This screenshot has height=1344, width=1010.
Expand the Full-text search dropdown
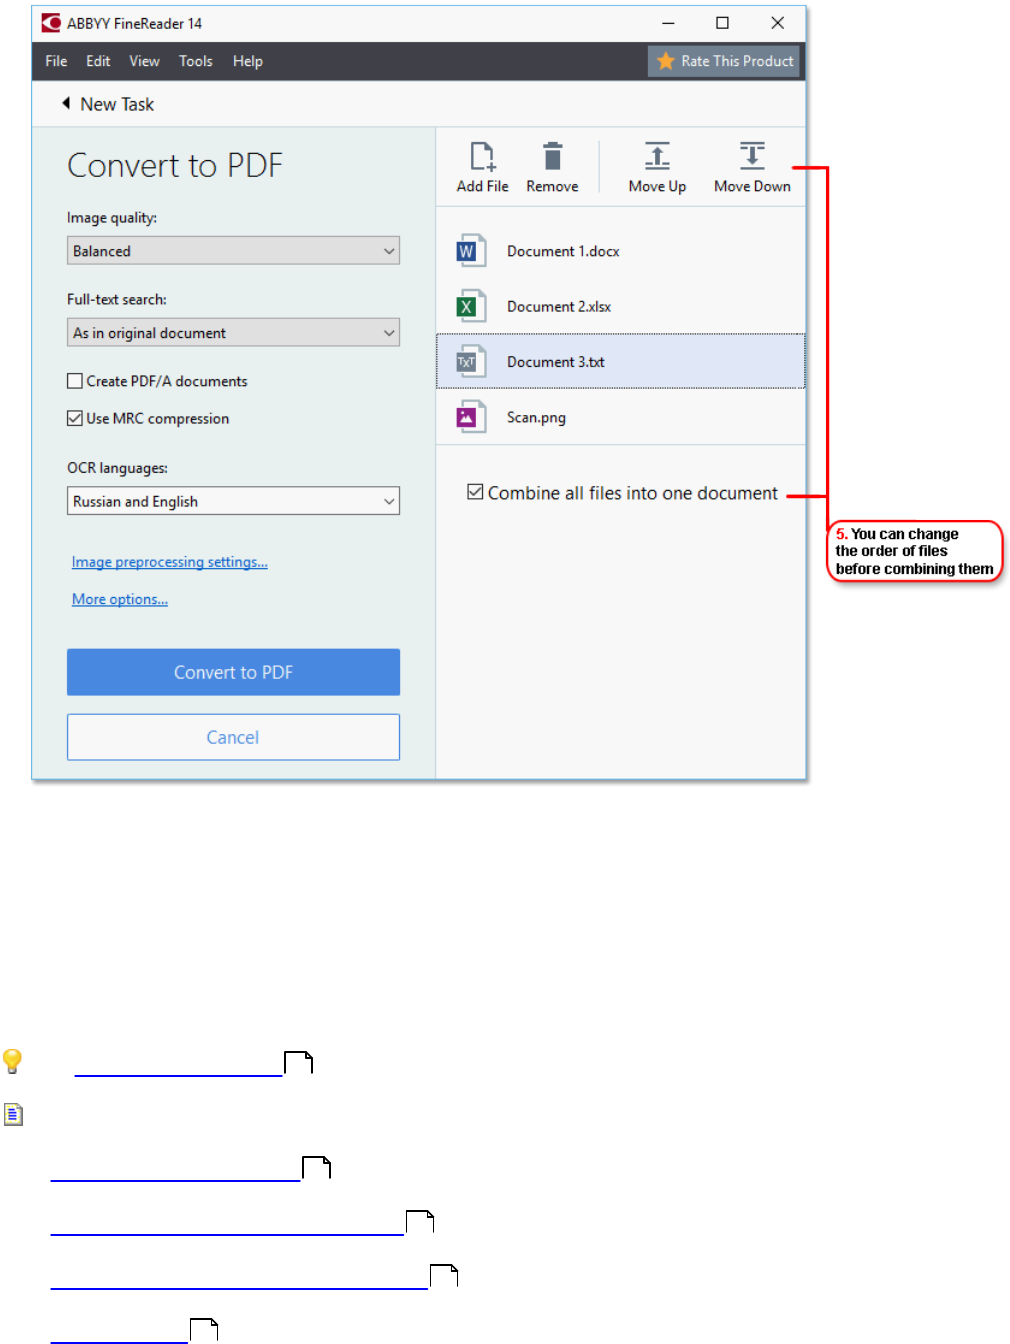click(x=233, y=333)
